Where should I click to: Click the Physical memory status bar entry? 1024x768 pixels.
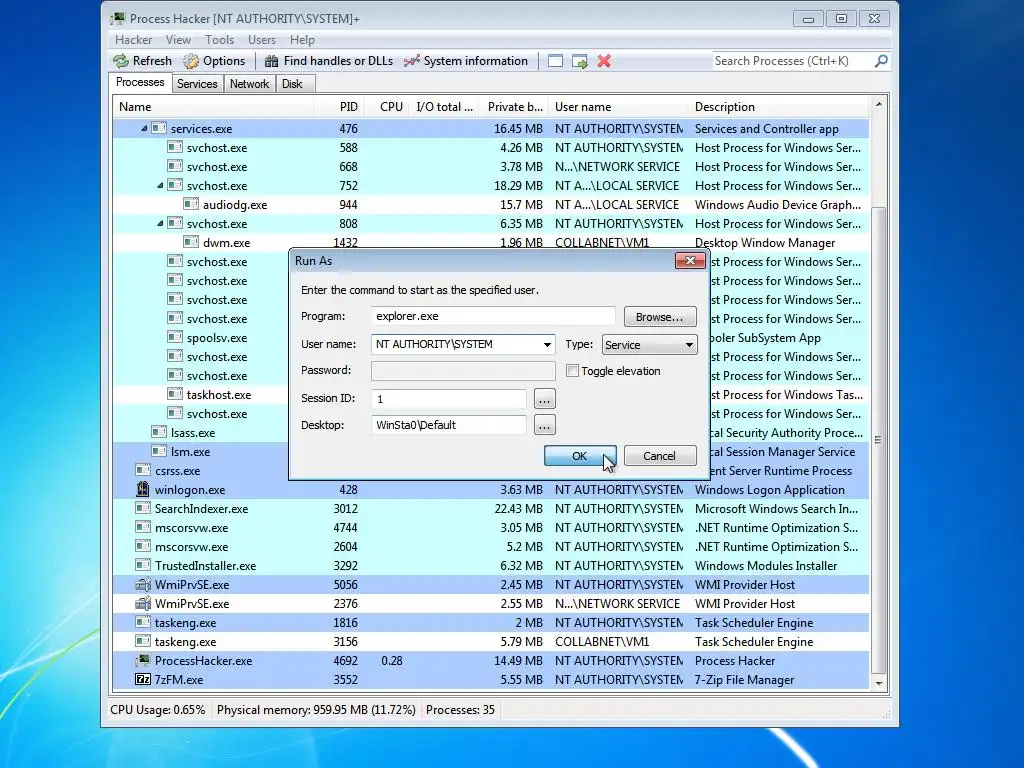[x=316, y=710]
